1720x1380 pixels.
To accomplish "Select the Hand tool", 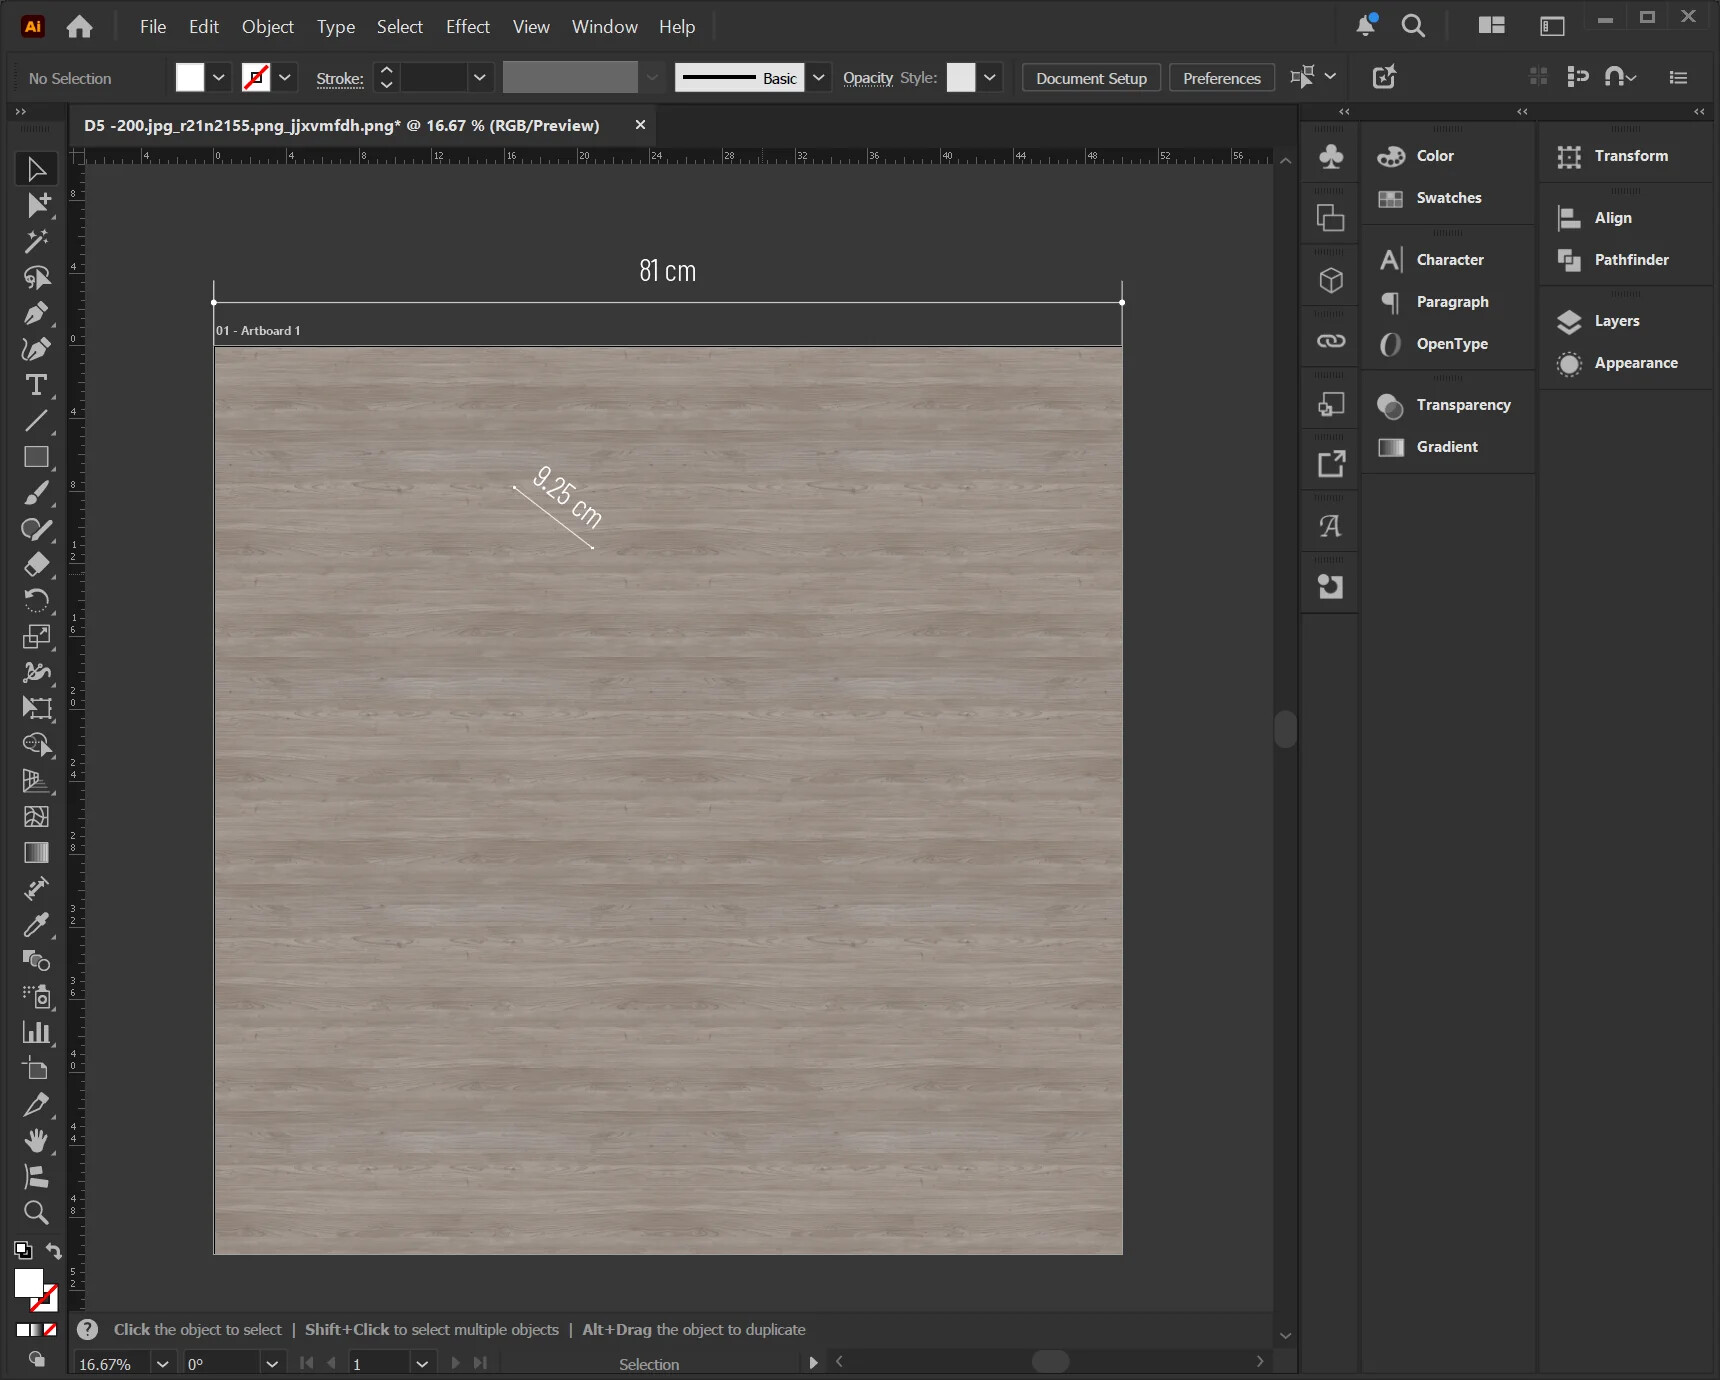I will coord(37,1141).
